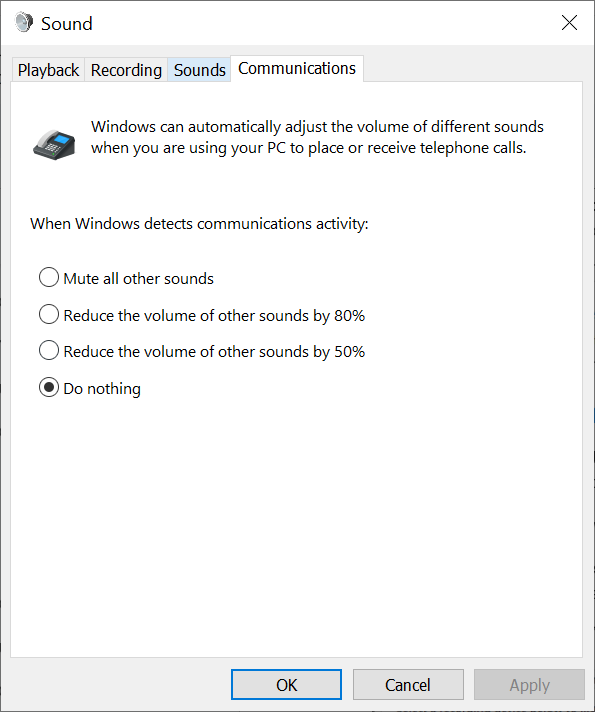Select the Mute all other sounds radio button

click(49, 277)
